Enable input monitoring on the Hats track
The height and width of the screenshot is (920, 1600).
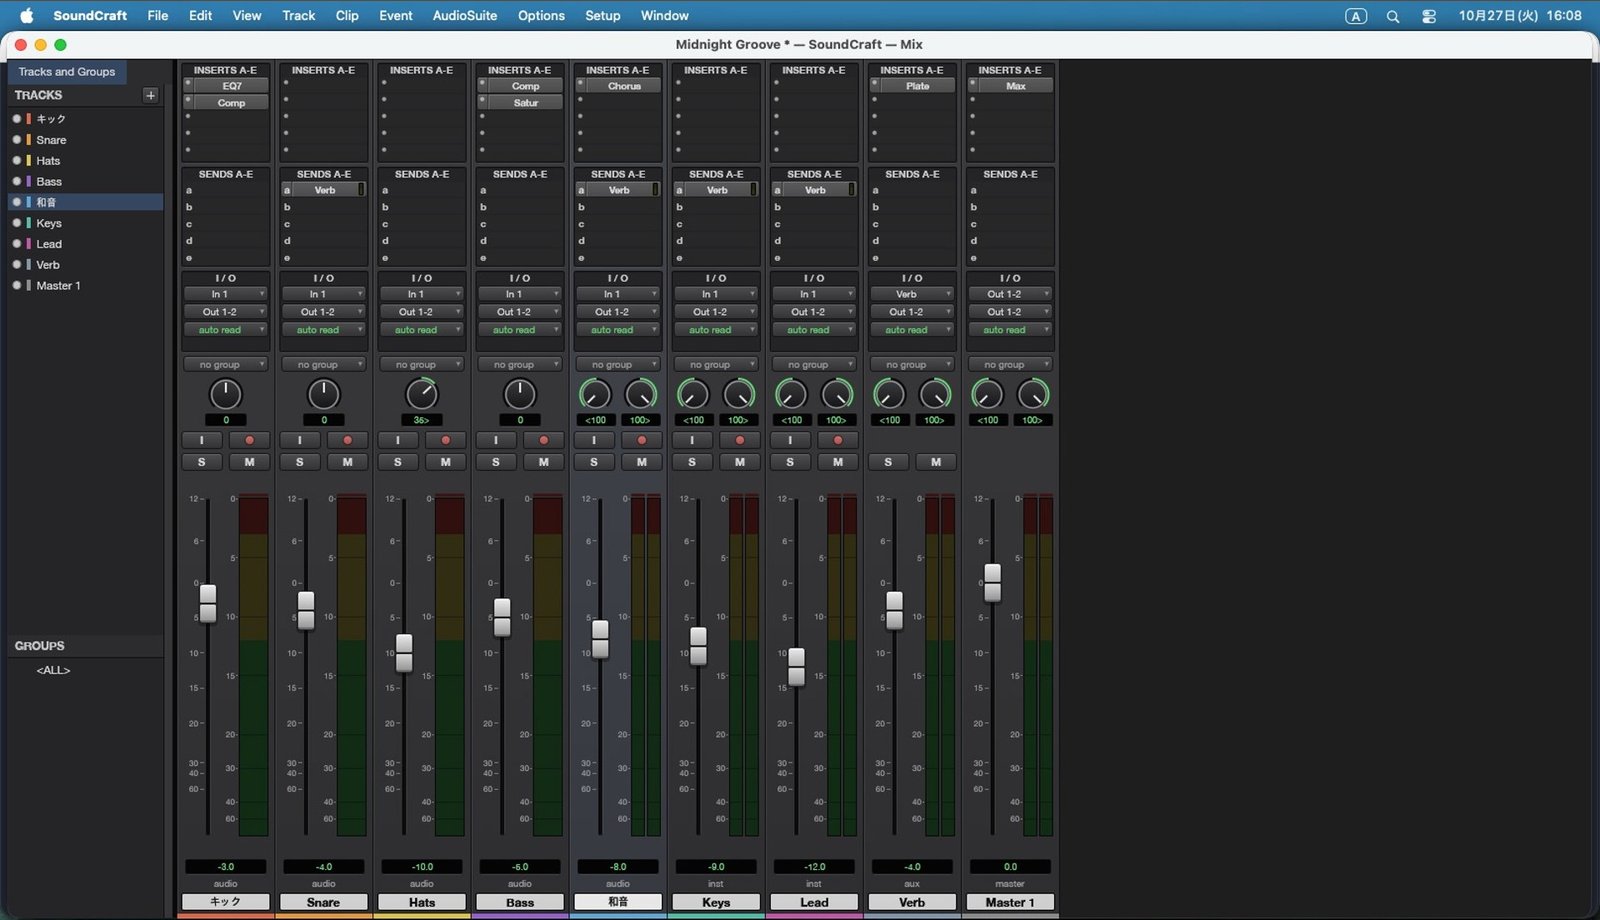397,440
